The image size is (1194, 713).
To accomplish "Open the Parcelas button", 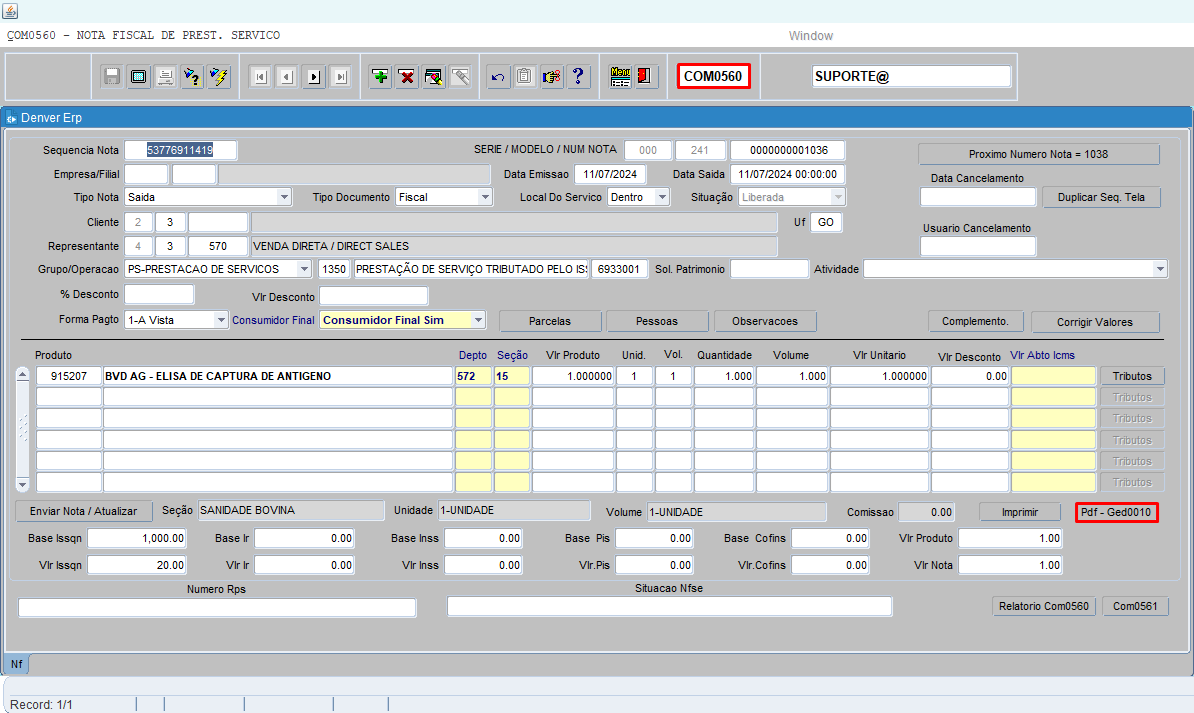I will tap(550, 321).
